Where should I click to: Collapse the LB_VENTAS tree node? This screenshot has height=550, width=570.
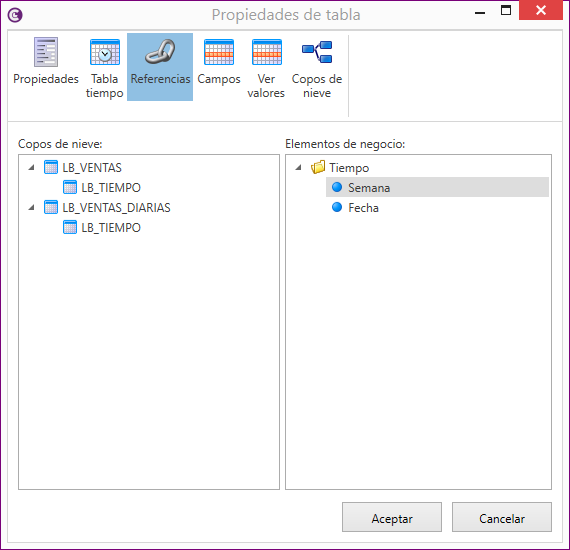[32, 168]
